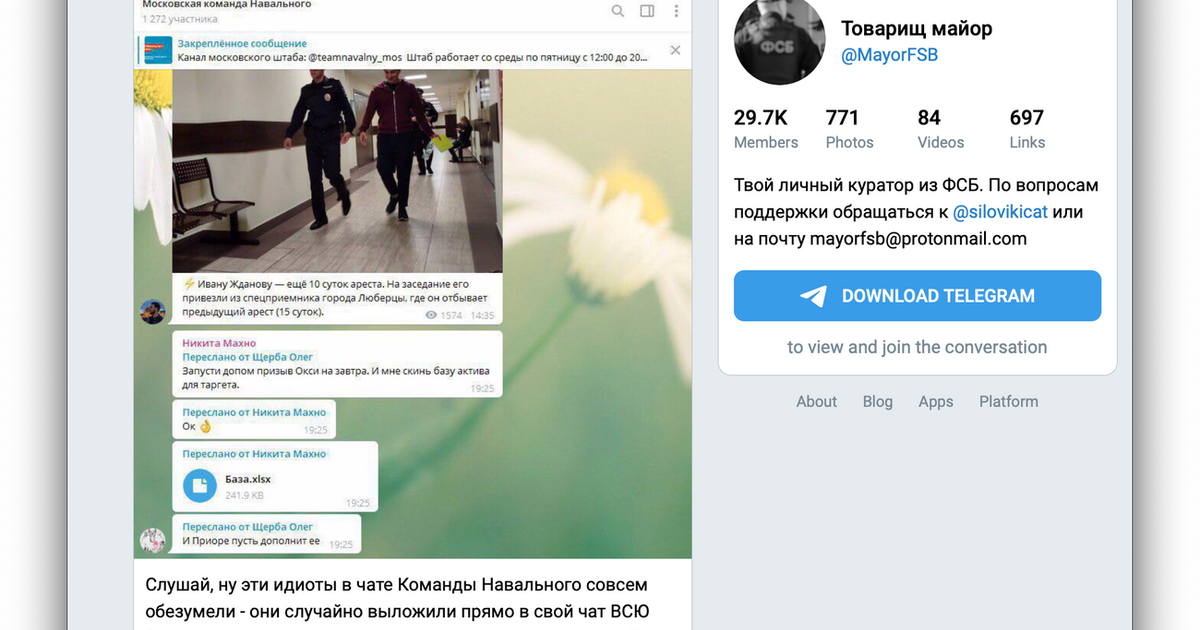
Task: Click the Товарищ майор channel name
Action: [x=917, y=29]
